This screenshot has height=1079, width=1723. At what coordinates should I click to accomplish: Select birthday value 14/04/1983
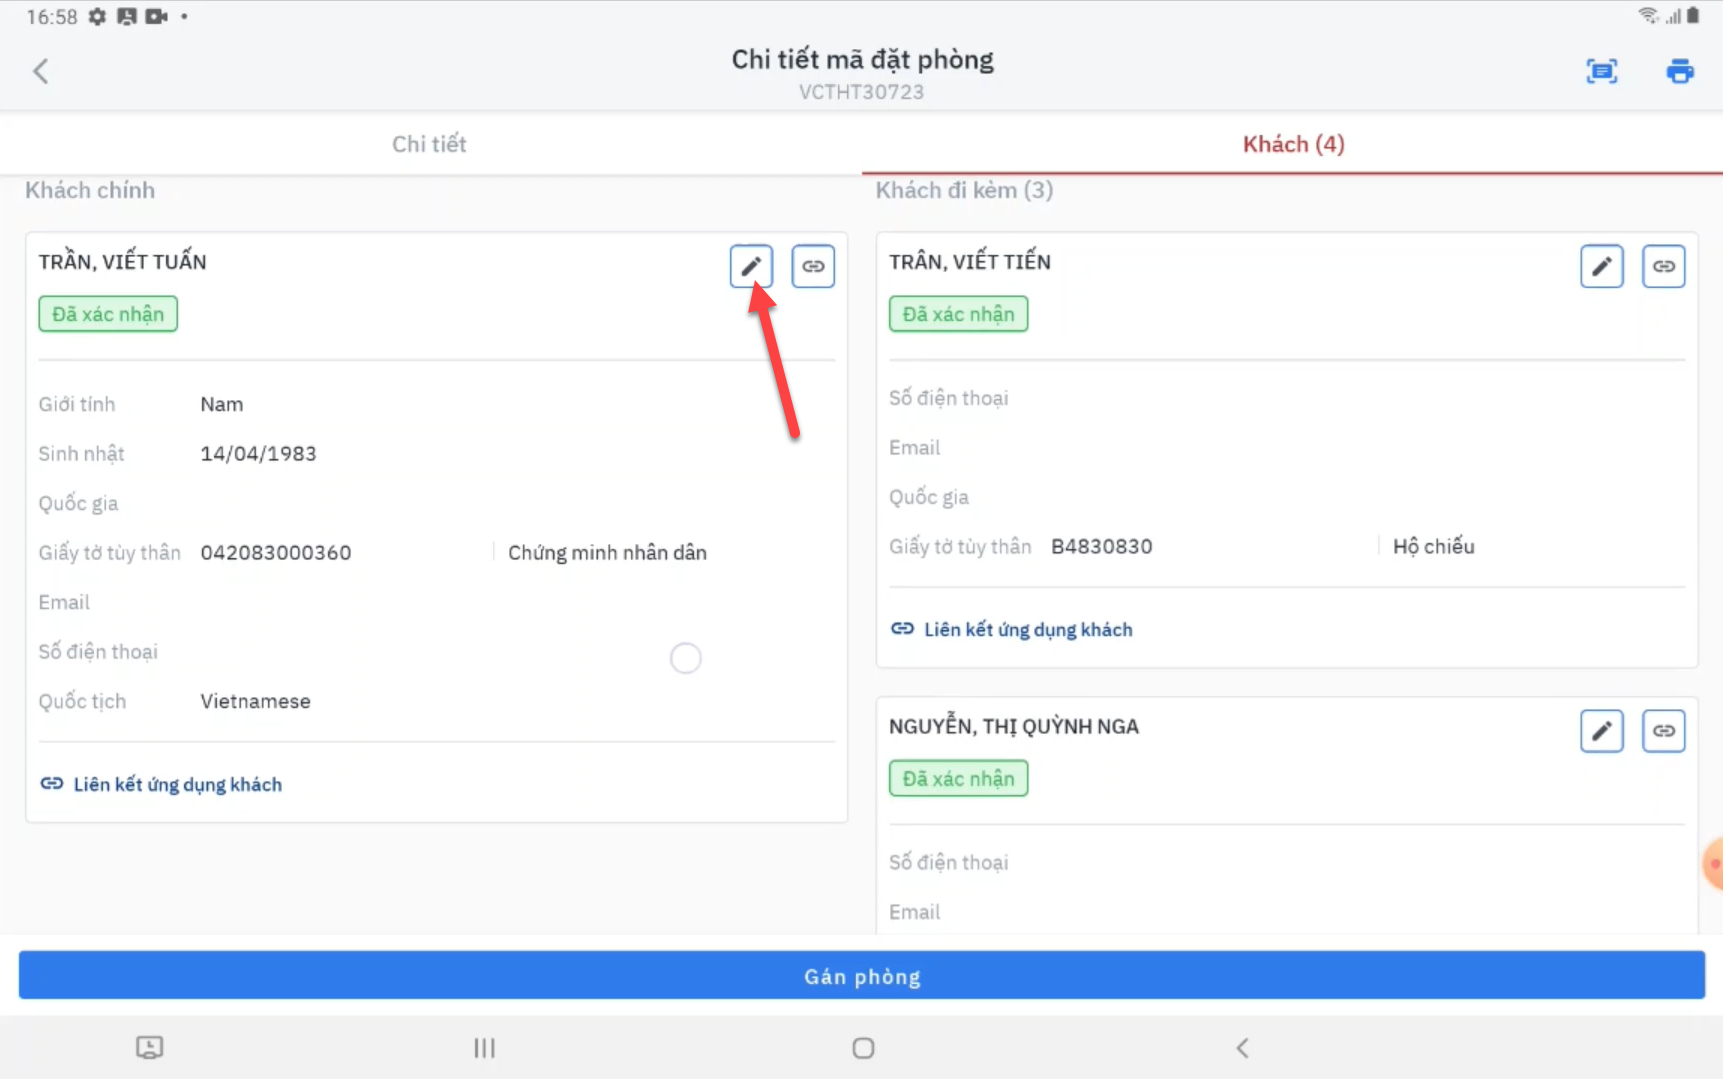(x=258, y=454)
